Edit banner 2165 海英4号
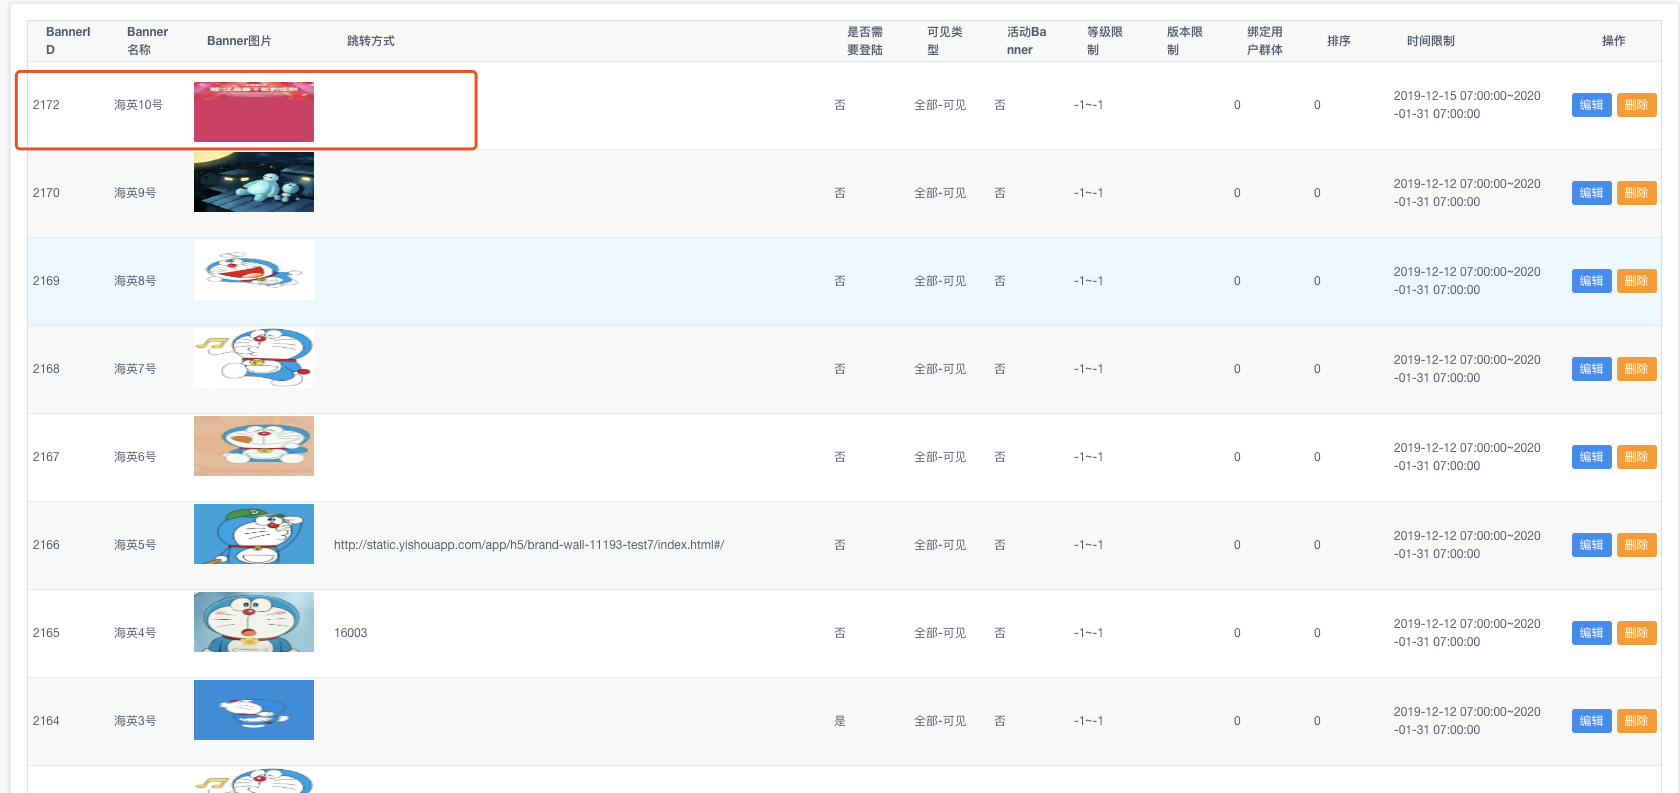 pyautogui.click(x=1591, y=633)
